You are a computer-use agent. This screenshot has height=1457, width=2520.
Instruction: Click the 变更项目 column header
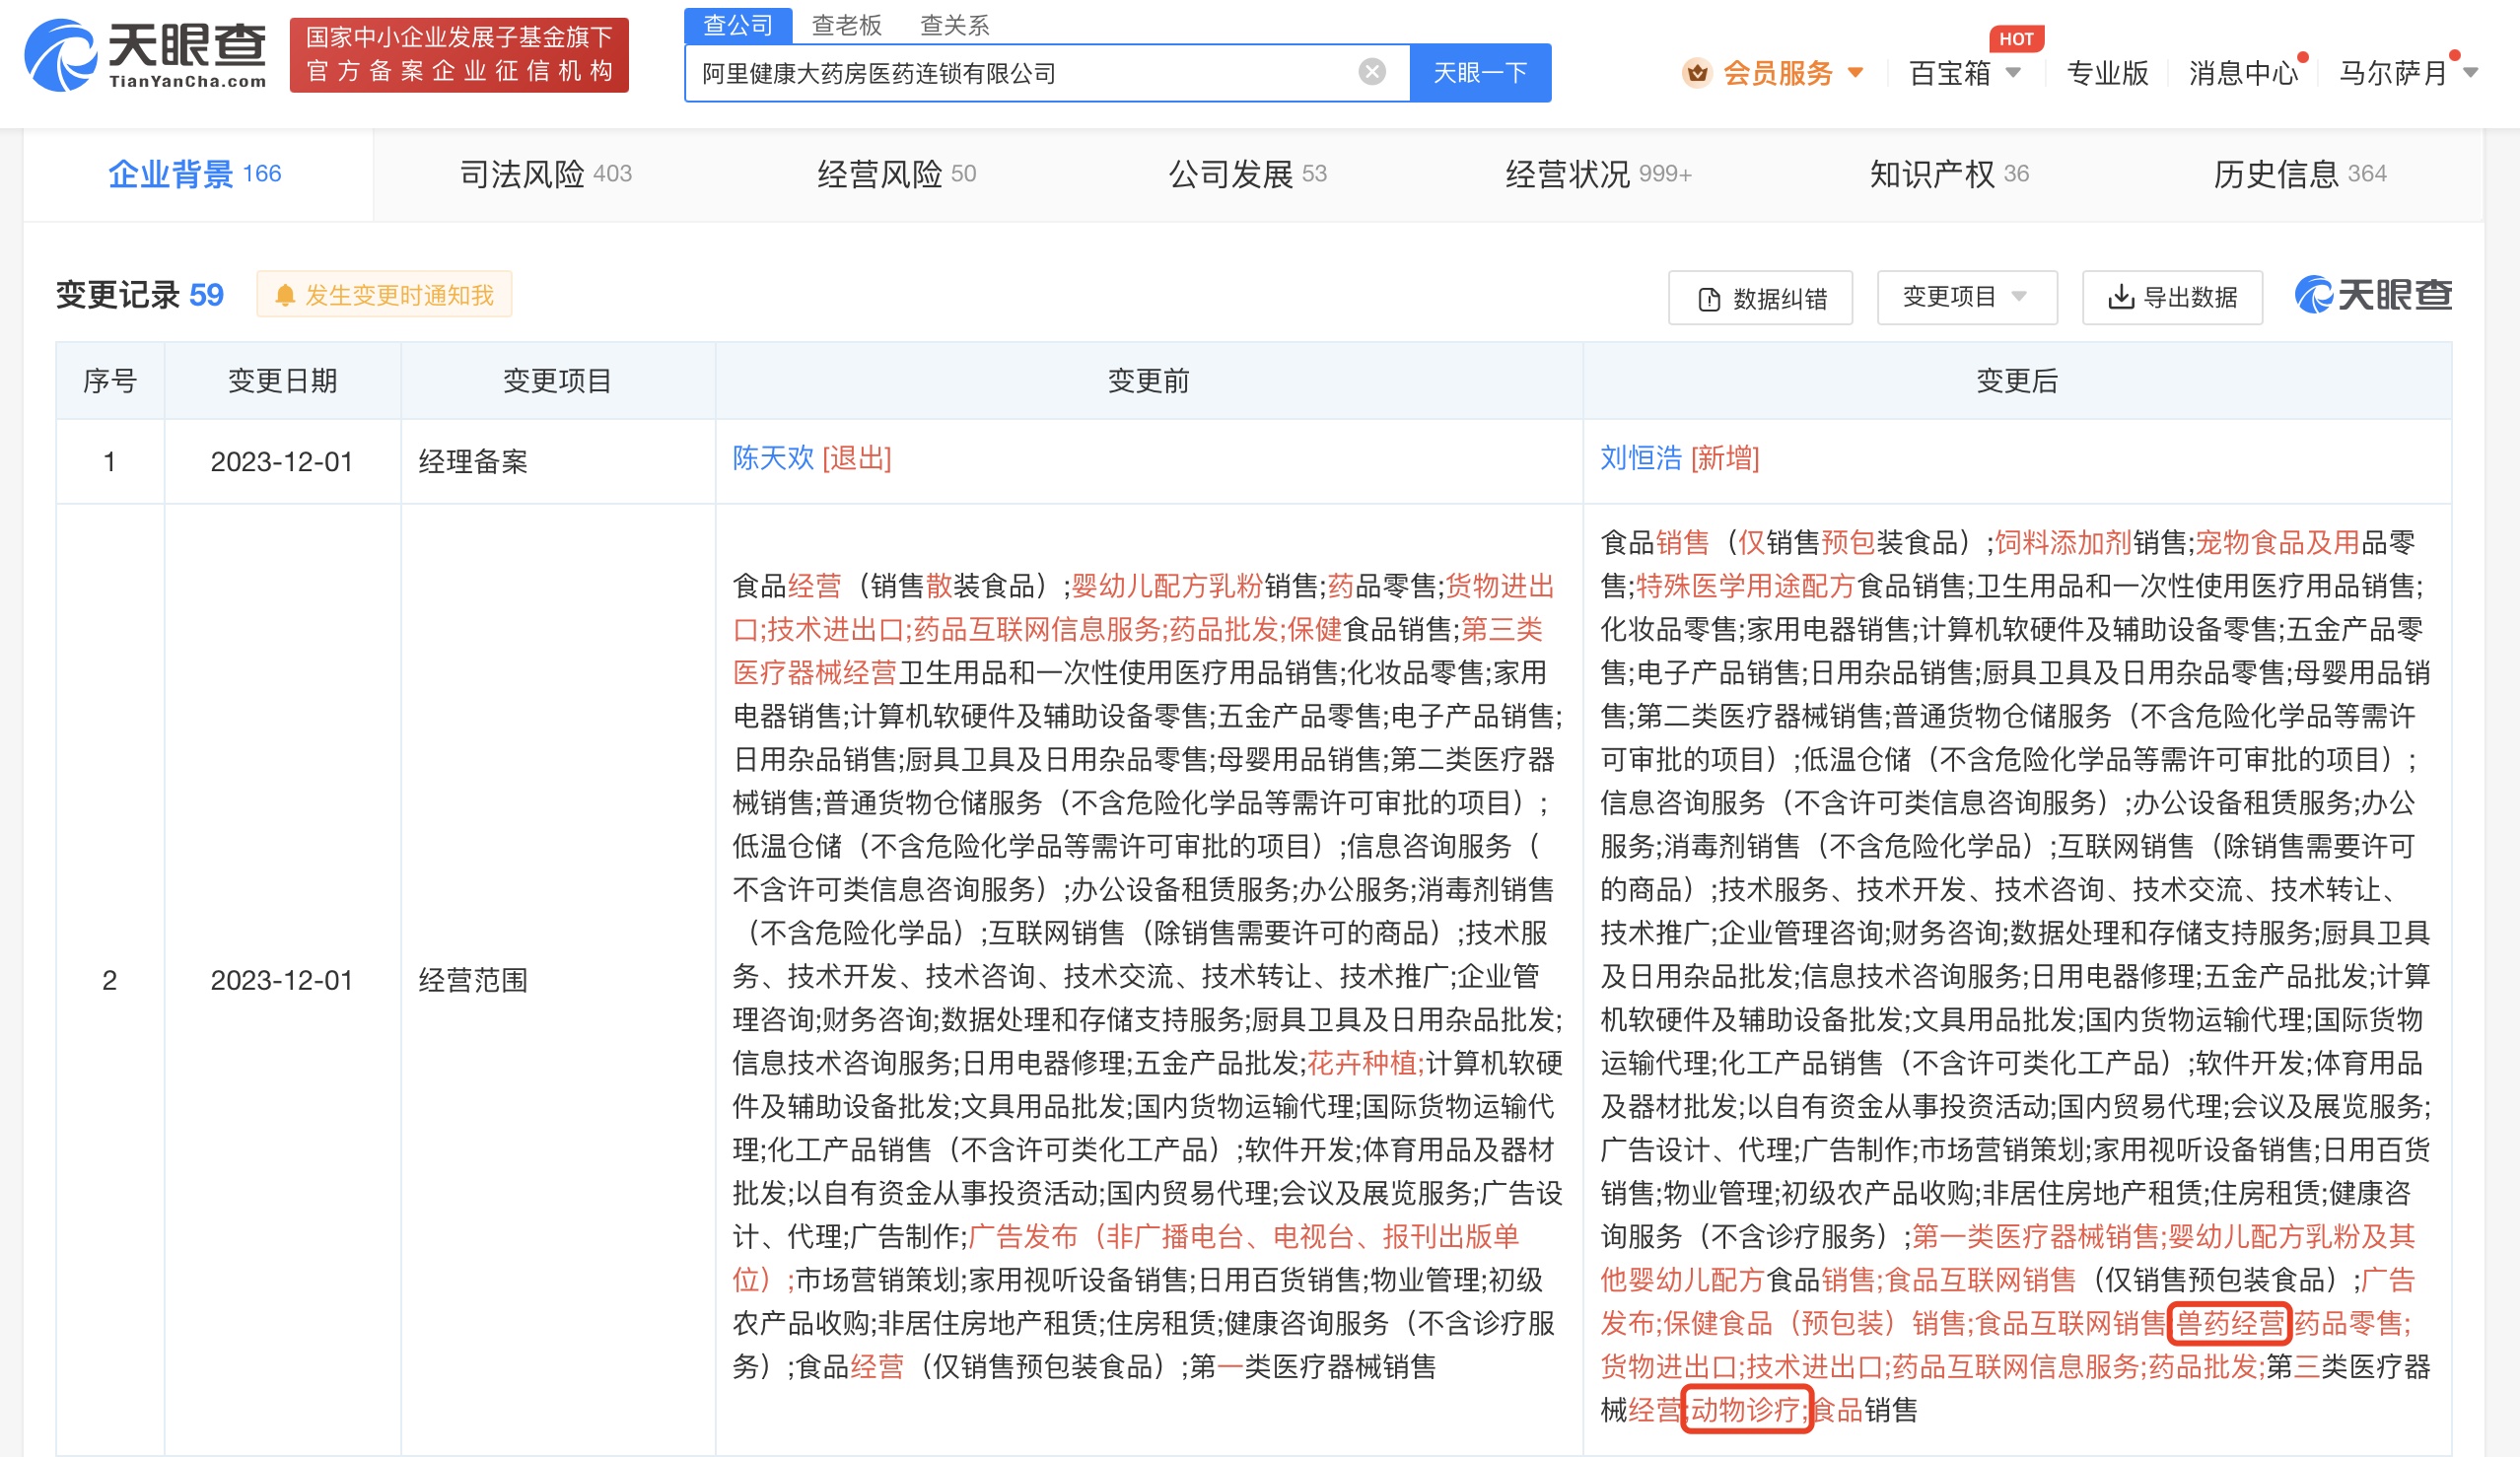[x=557, y=381]
